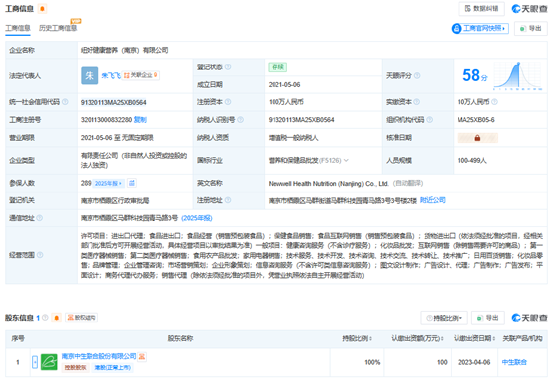Click the 增值税一般纳税人 value

(x=294, y=138)
